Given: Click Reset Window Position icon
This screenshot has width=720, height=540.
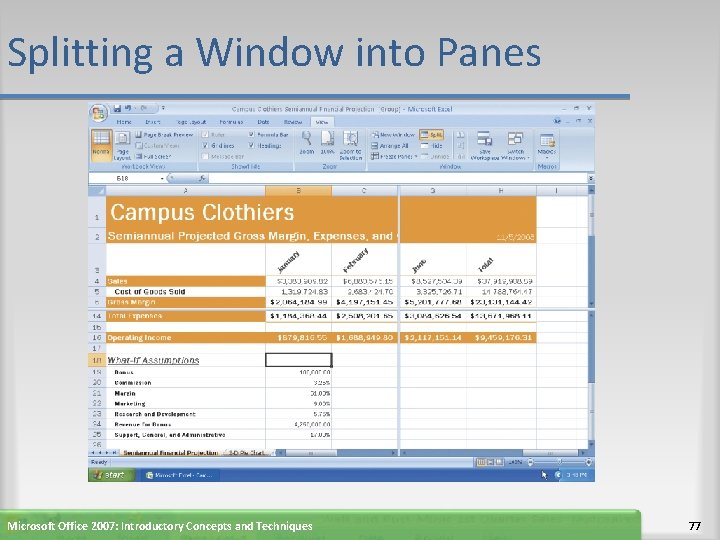Looking at the screenshot, I should click(461, 157).
